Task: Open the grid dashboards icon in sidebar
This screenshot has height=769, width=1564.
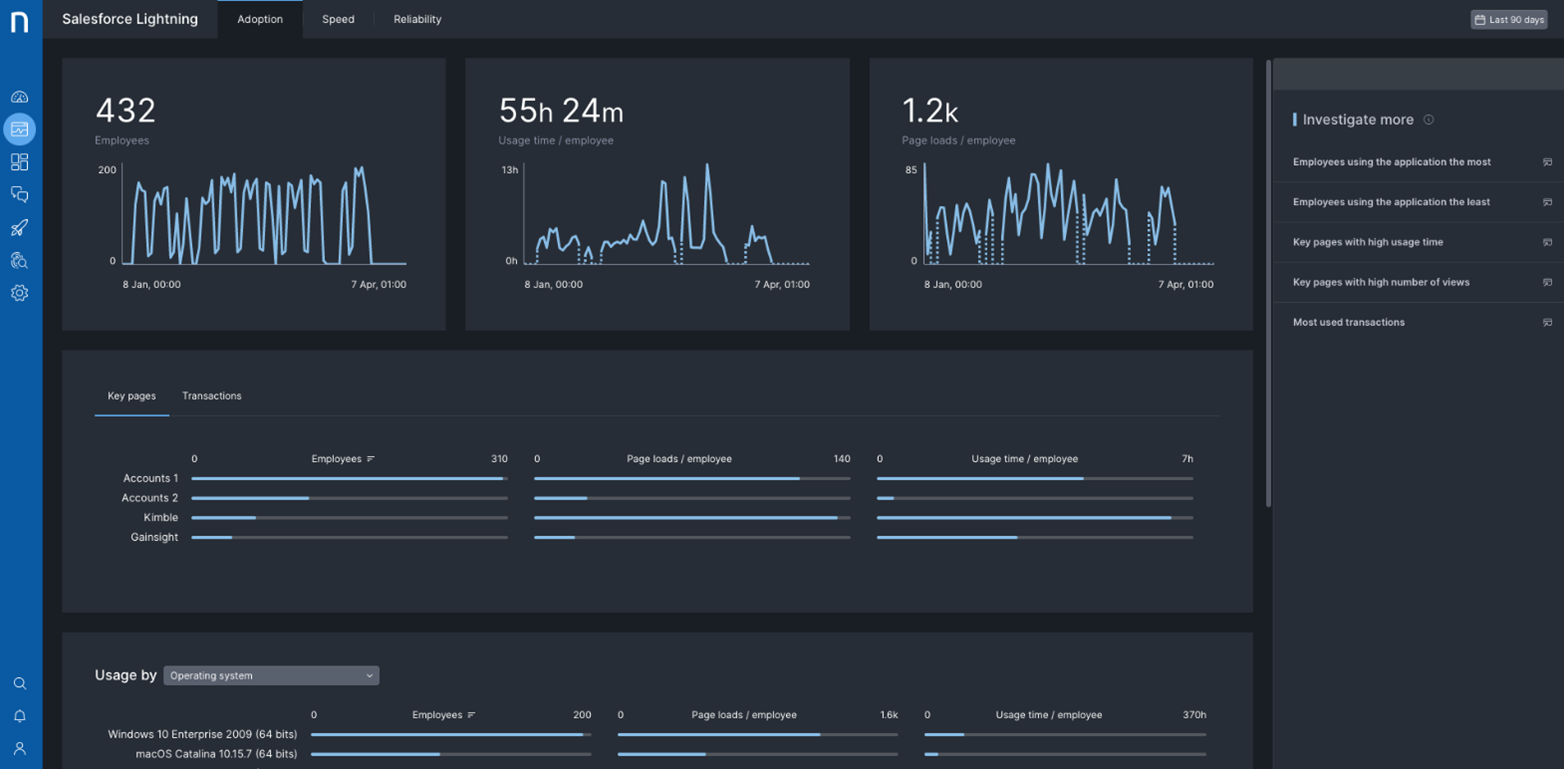Action: pos(20,162)
